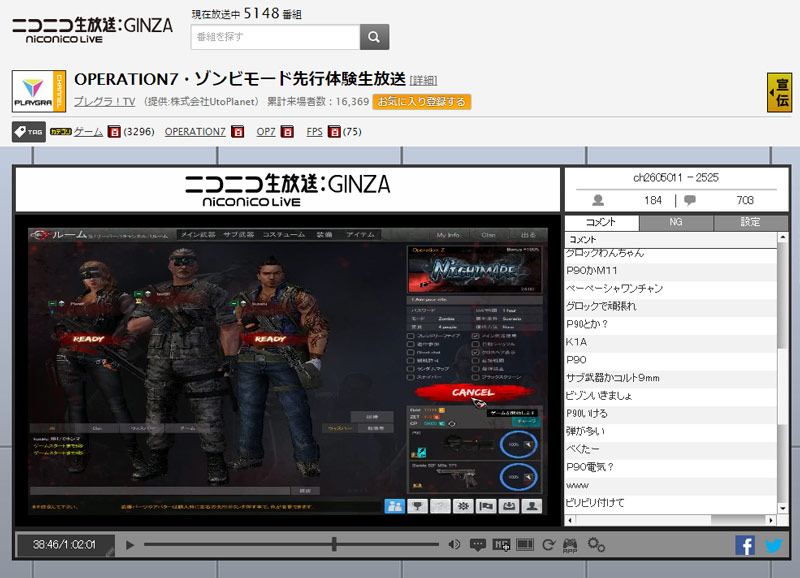The width and height of the screenshot is (800, 578).
Task: Click the lock icon beside OP7 tag
Action: pos(287,132)
